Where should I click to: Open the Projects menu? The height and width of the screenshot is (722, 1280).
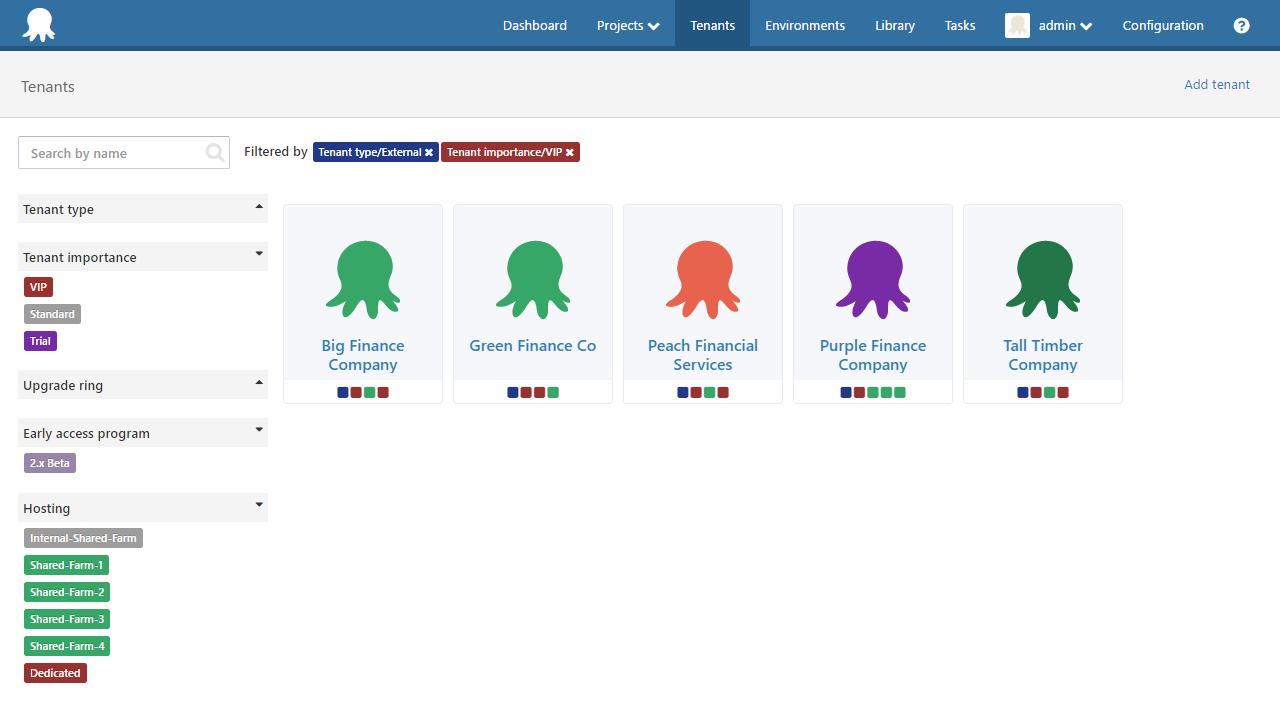coord(627,25)
